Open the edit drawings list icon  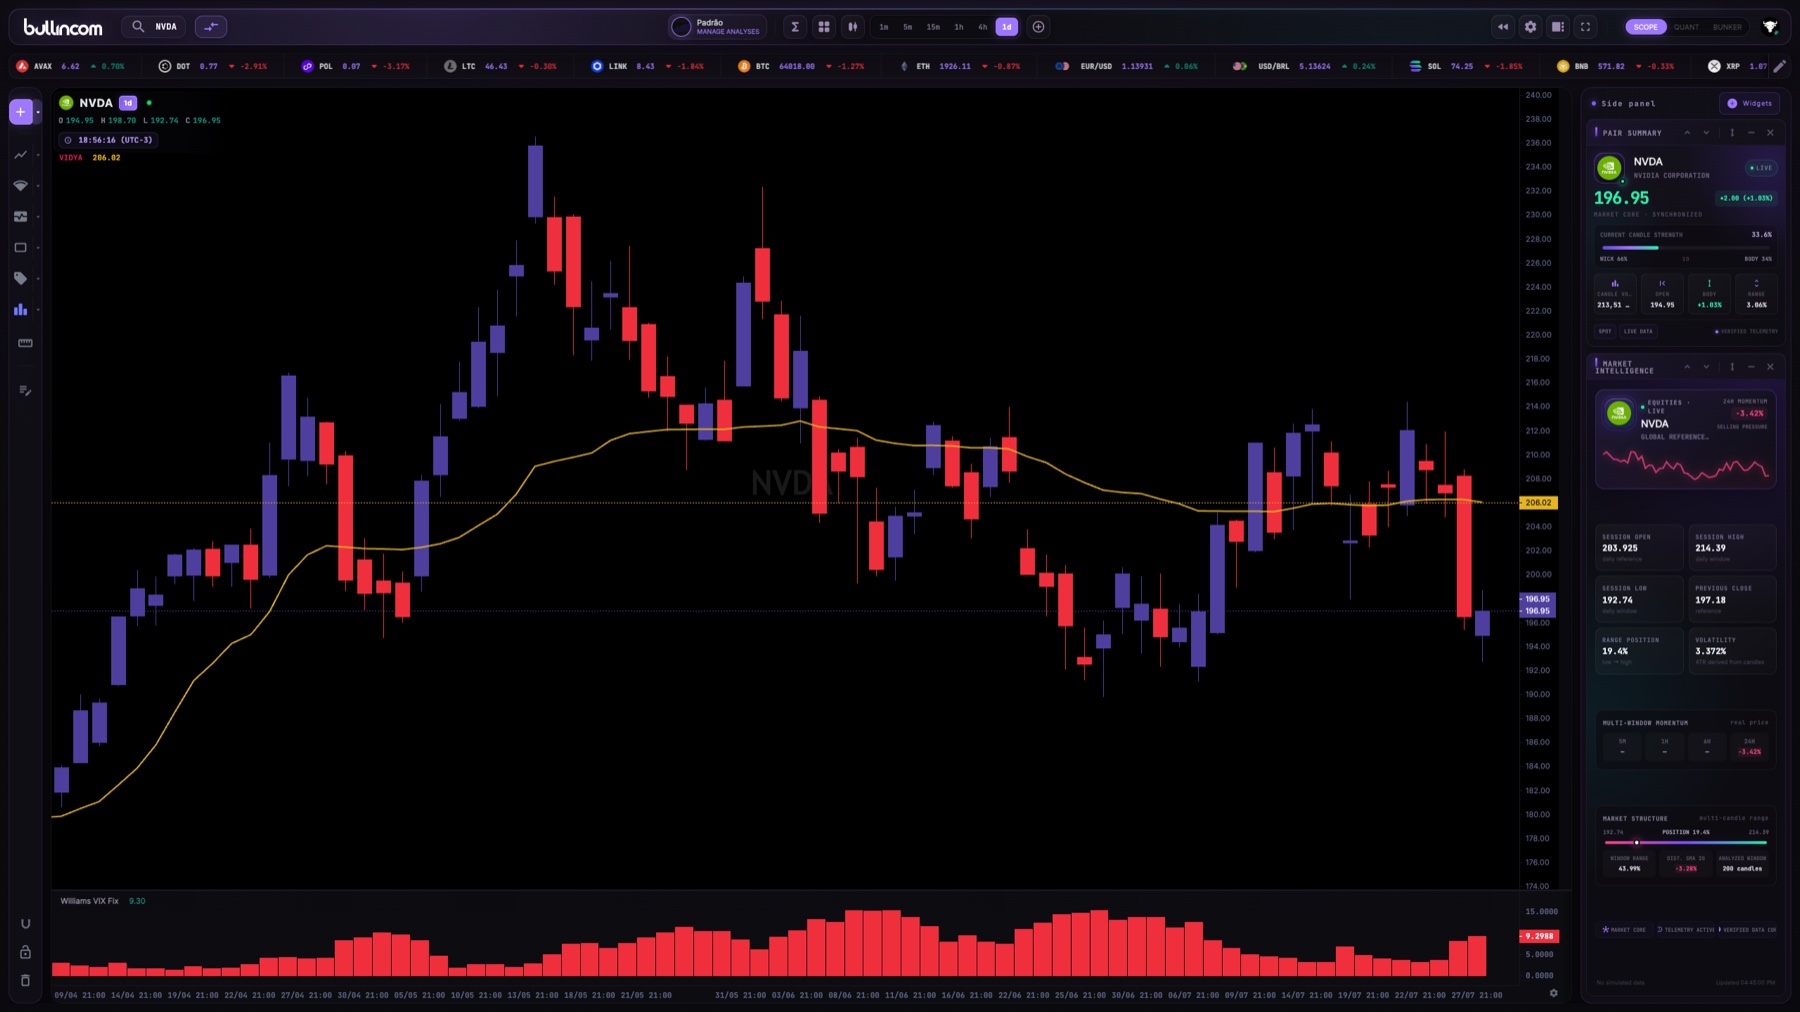25,391
